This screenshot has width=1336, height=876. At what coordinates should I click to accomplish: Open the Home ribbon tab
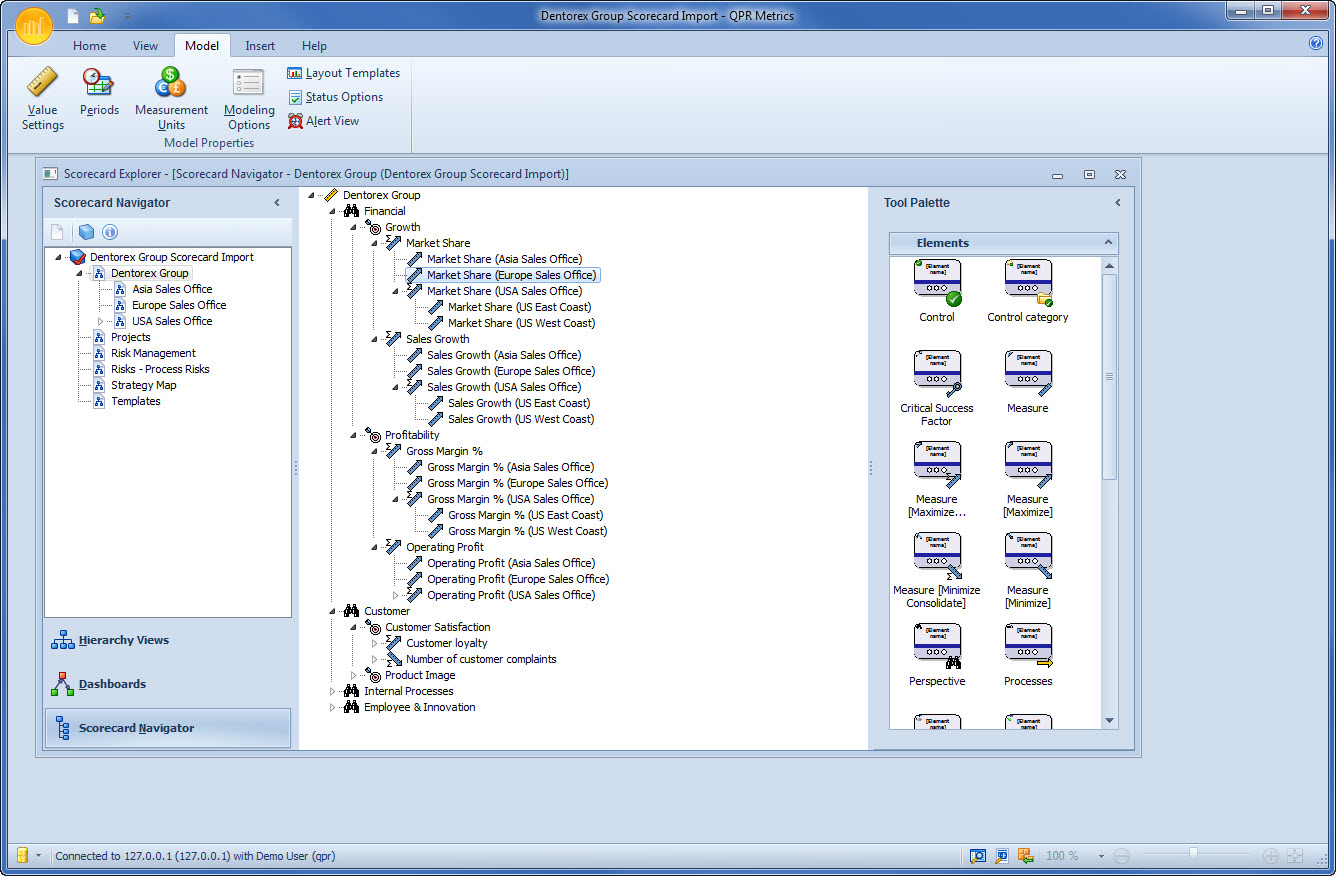click(x=89, y=46)
